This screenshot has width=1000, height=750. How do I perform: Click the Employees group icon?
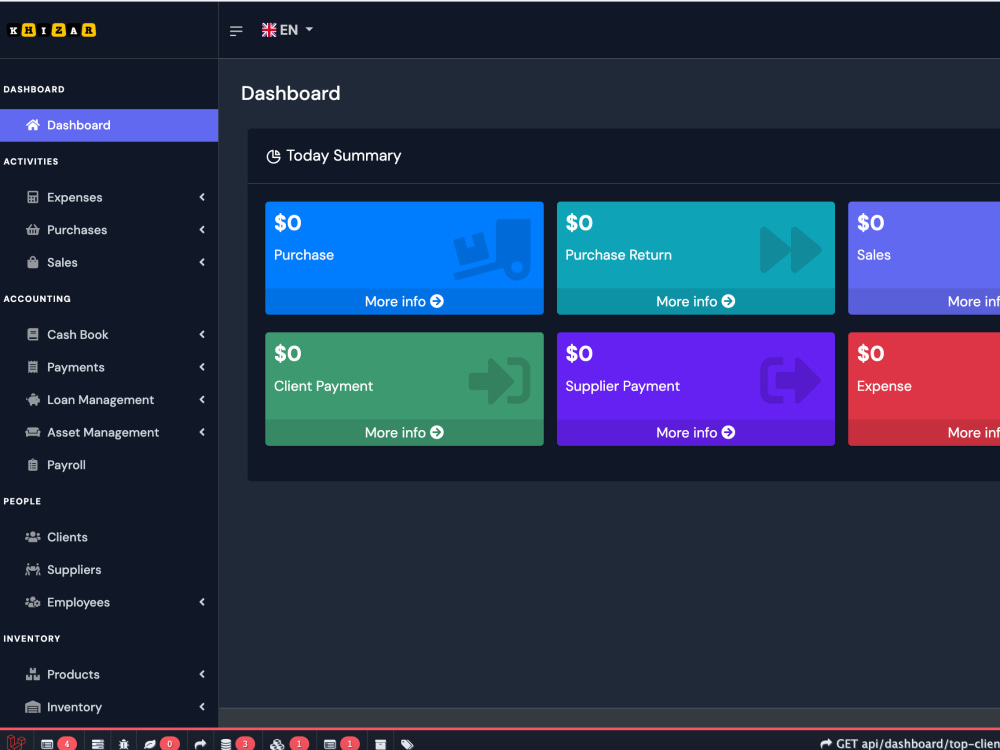(x=33, y=602)
